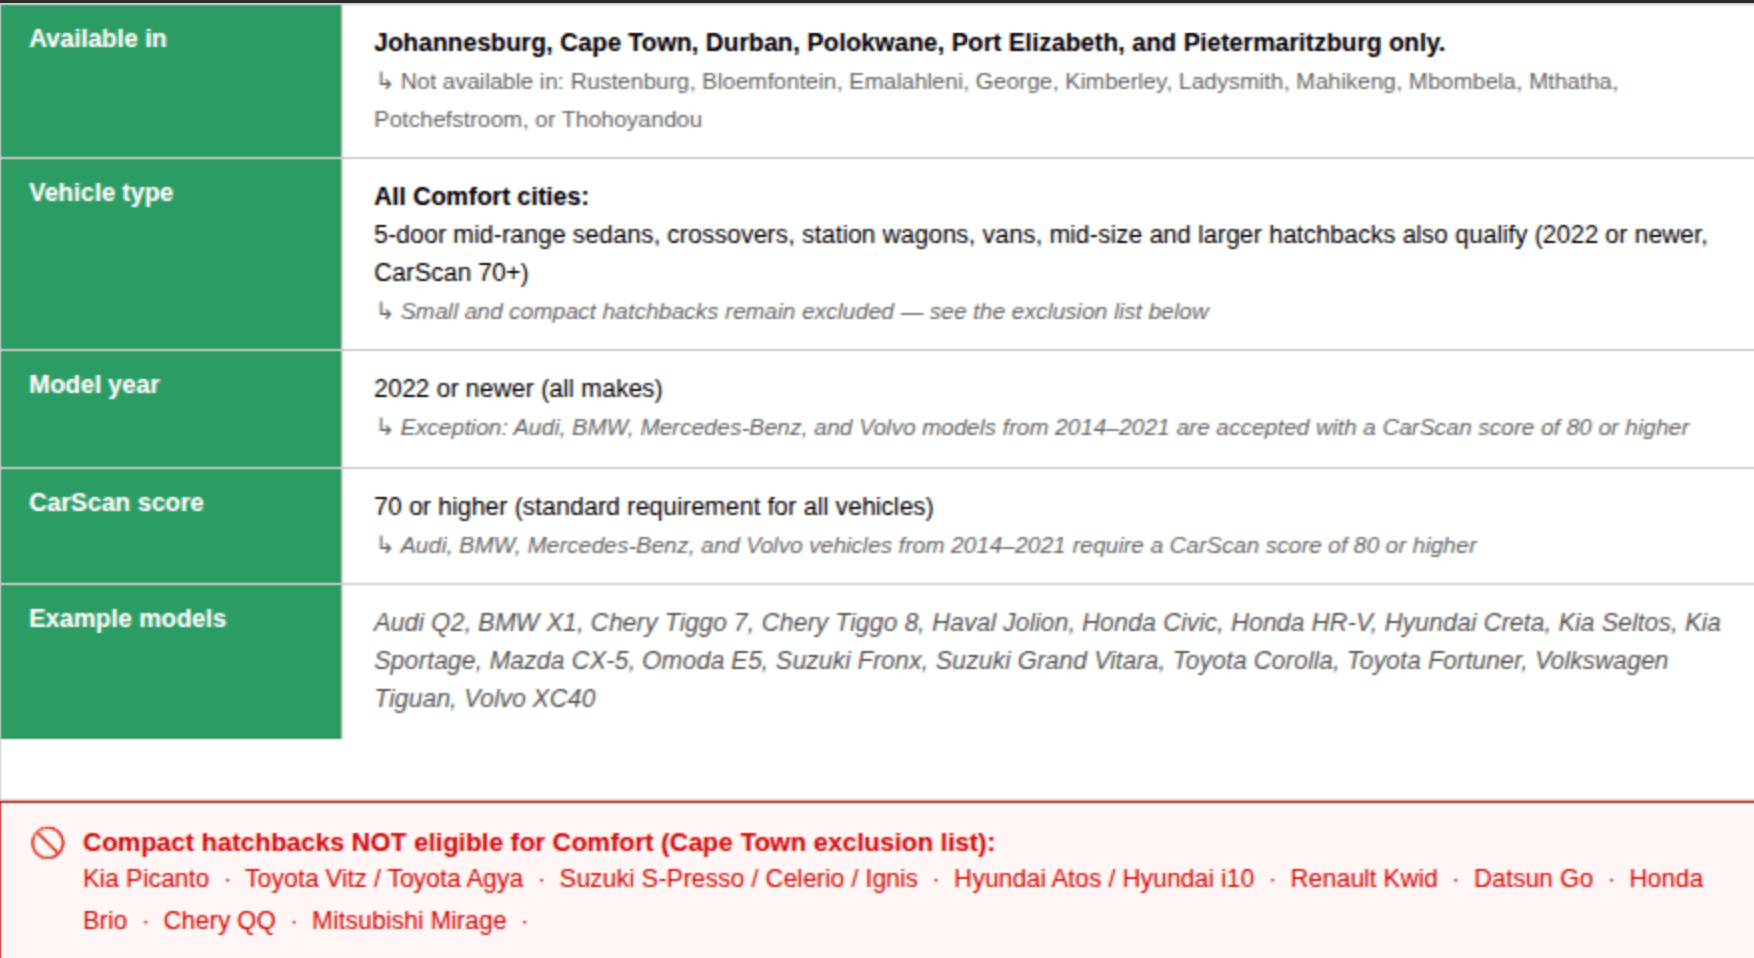Click 'Datsun Go' in the exclusion list
The width and height of the screenshot is (1754, 958).
1533,878
